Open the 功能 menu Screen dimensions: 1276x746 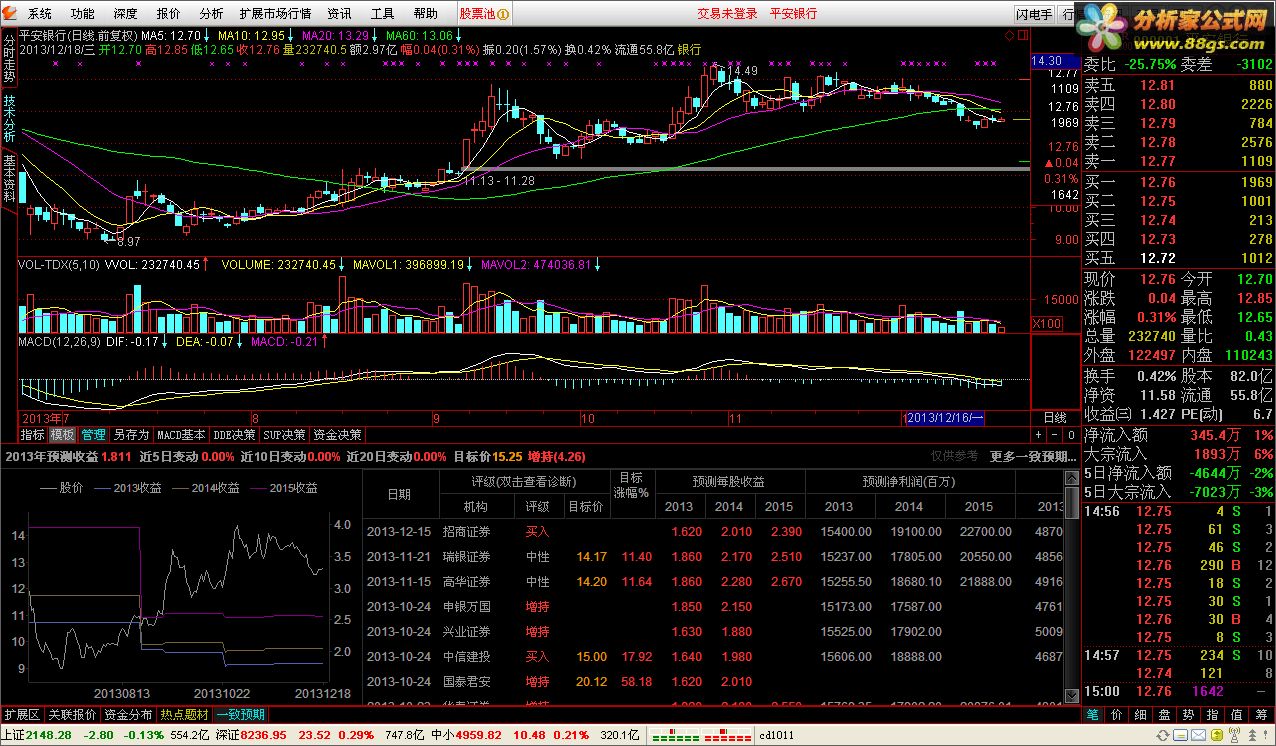point(83,14)
